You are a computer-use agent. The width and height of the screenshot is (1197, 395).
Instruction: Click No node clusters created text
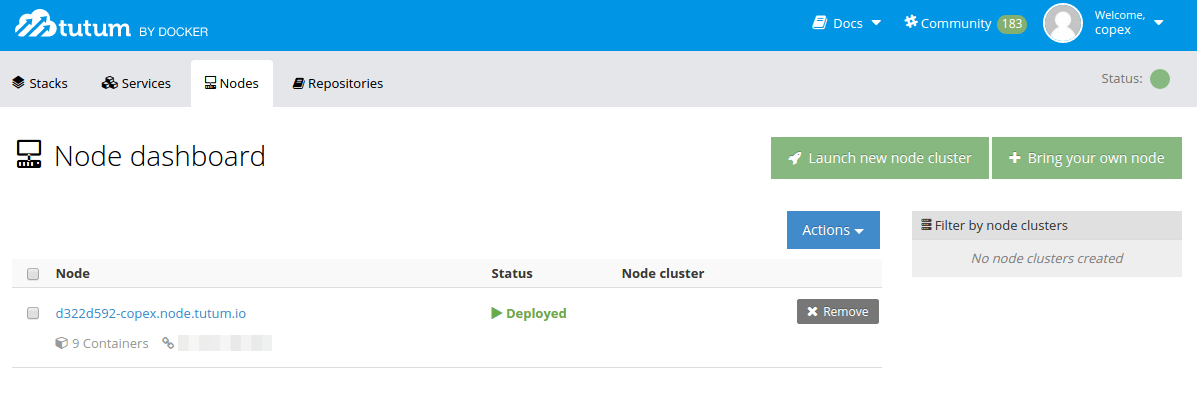(1047, 258)
